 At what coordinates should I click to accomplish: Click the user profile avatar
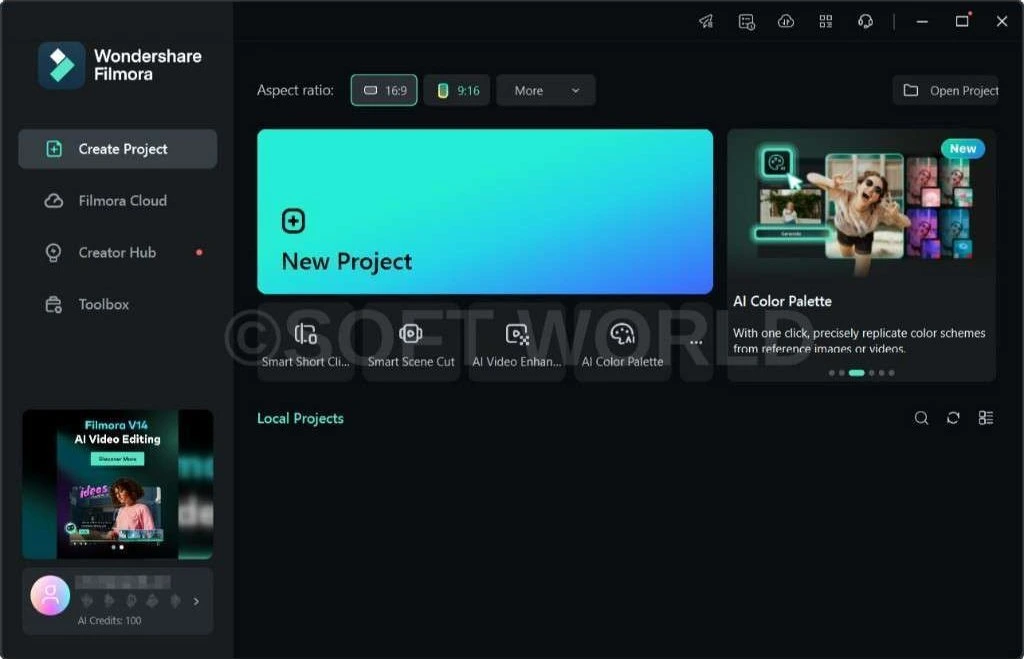coord(50,595)
